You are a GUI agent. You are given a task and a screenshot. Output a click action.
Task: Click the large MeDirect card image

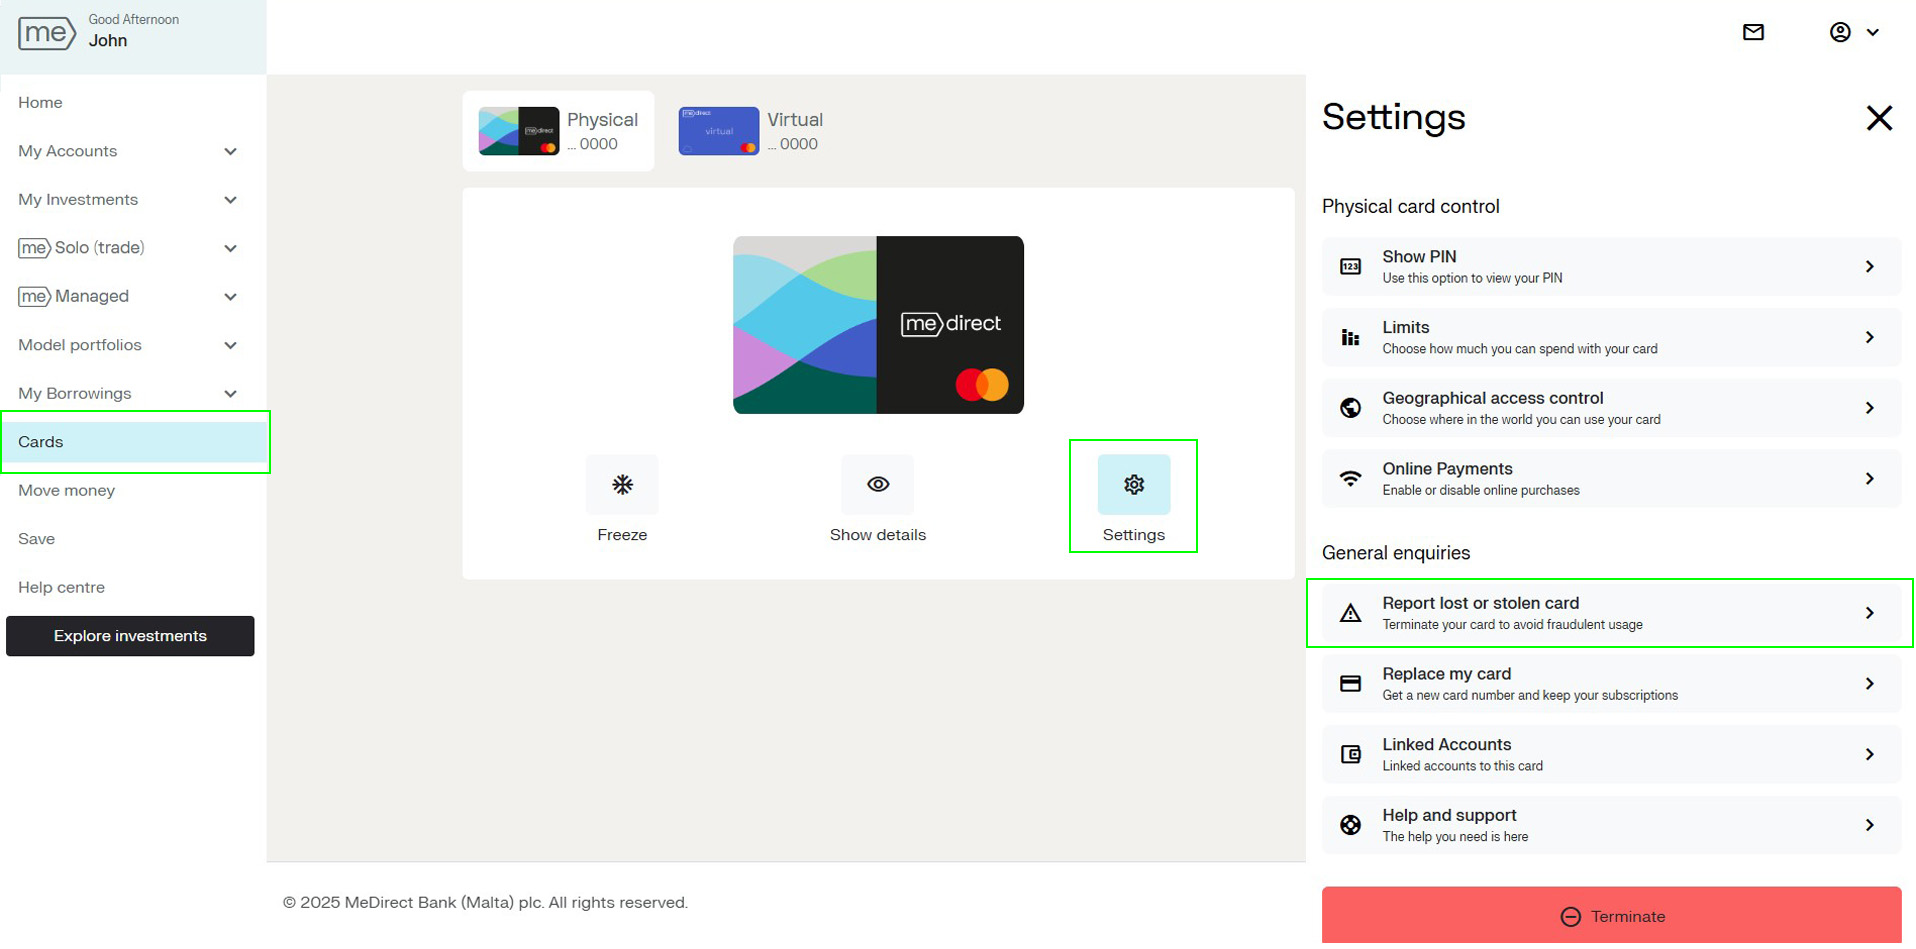pyautogui.click(x=877, y=325)
